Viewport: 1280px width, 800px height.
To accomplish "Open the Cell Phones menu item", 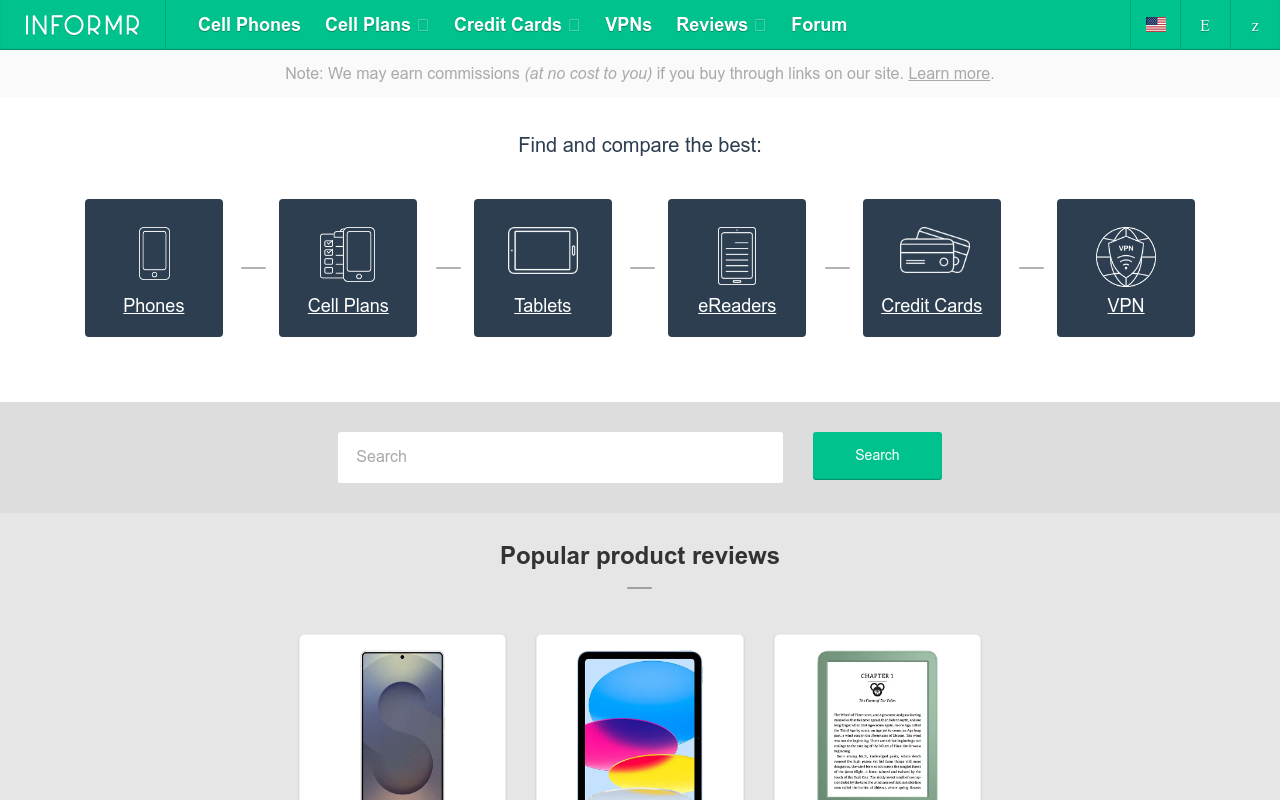I will (x=249, y=25).
